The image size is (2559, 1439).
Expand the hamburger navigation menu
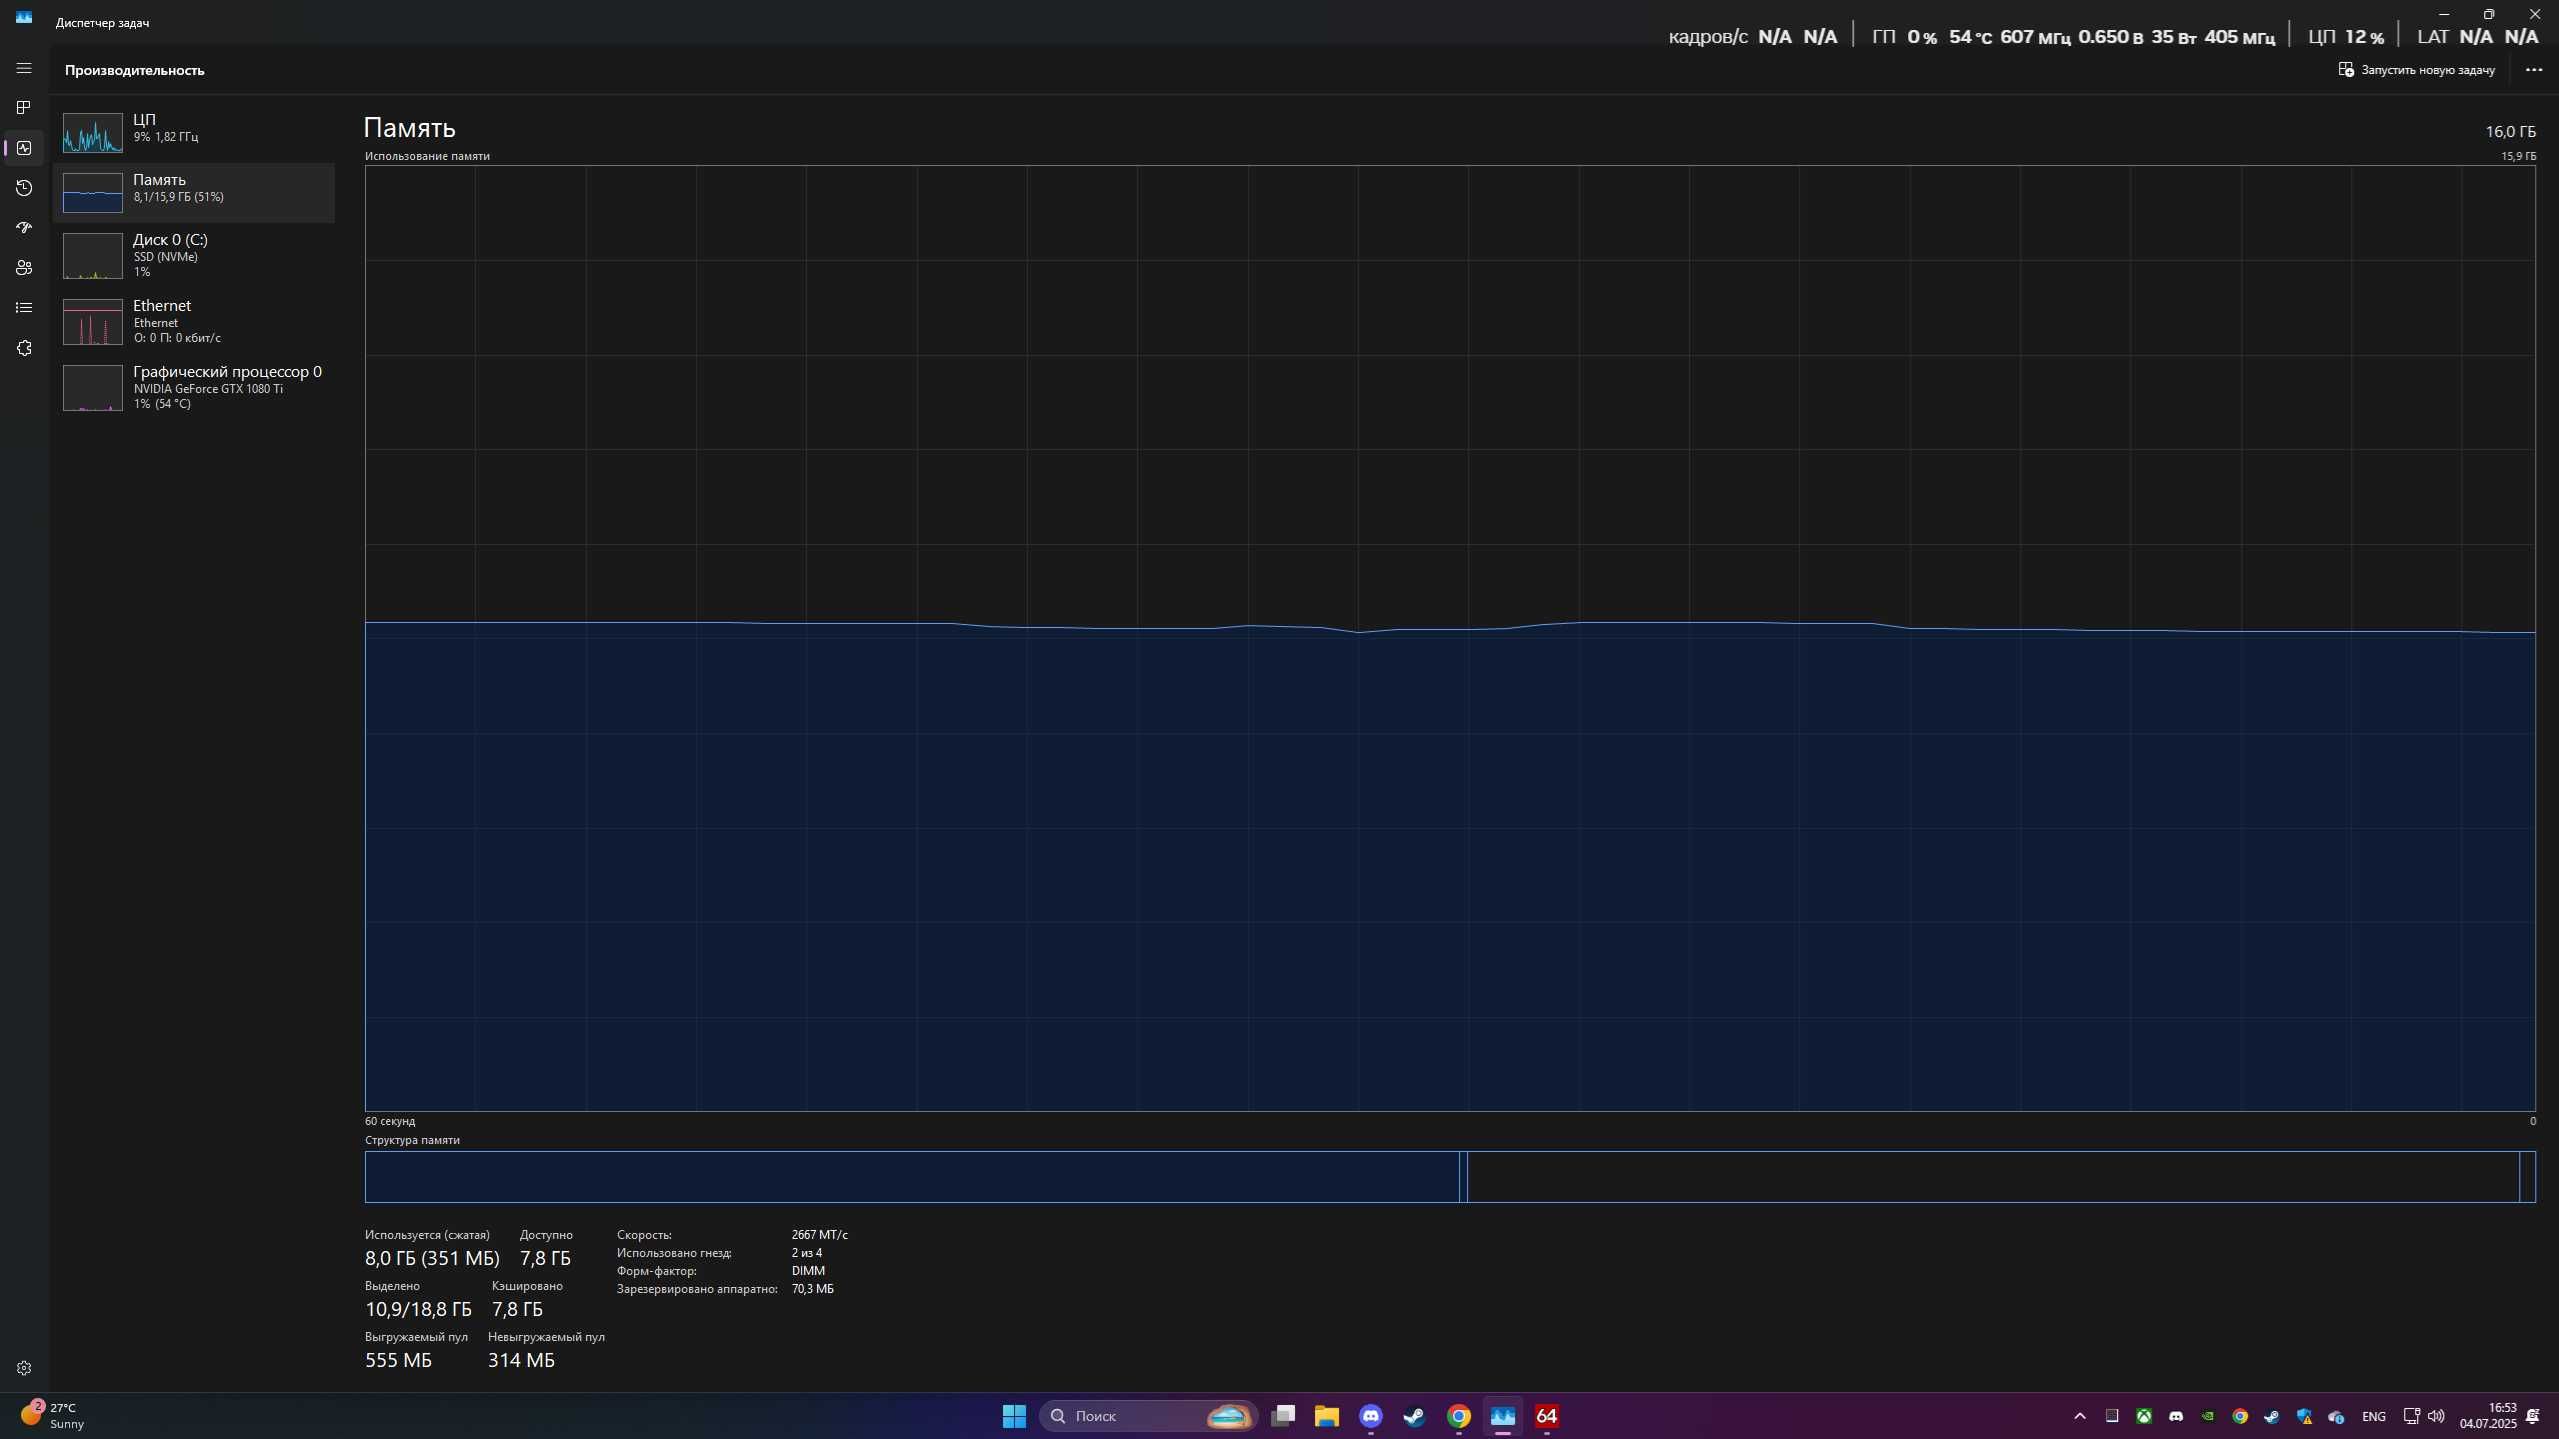point(24,68)
